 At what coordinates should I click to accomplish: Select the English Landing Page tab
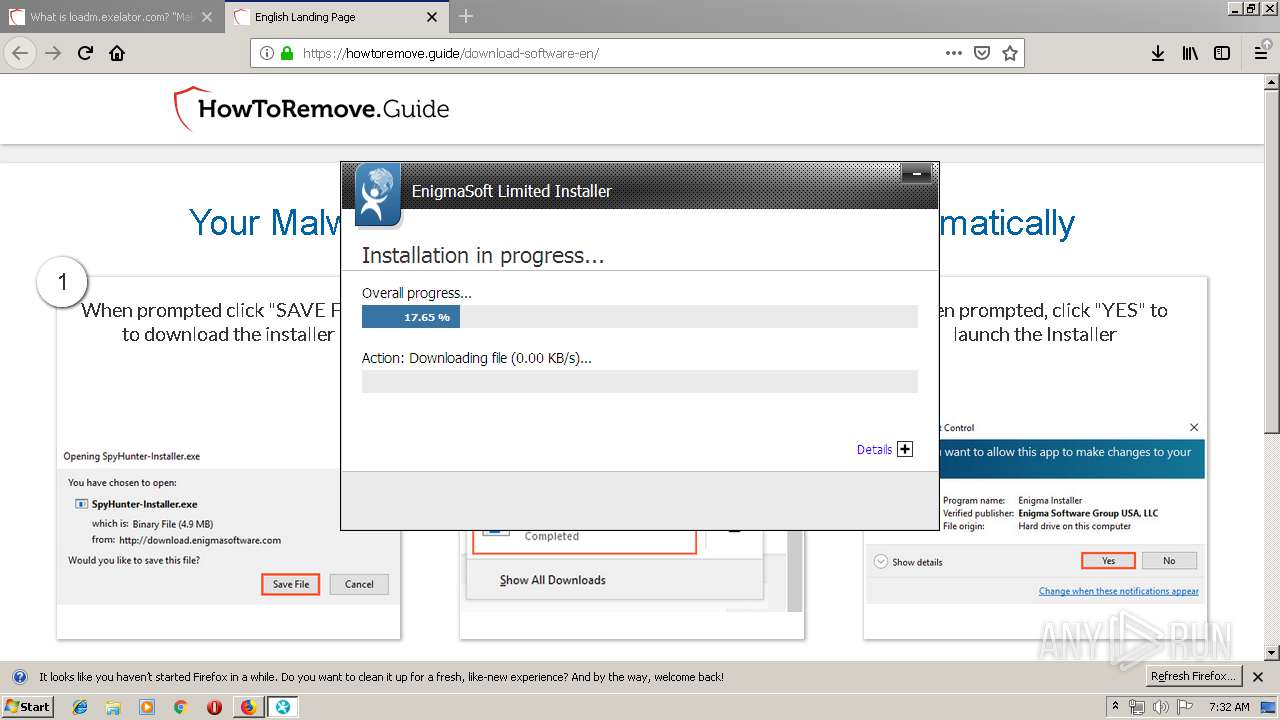(337, 17)
